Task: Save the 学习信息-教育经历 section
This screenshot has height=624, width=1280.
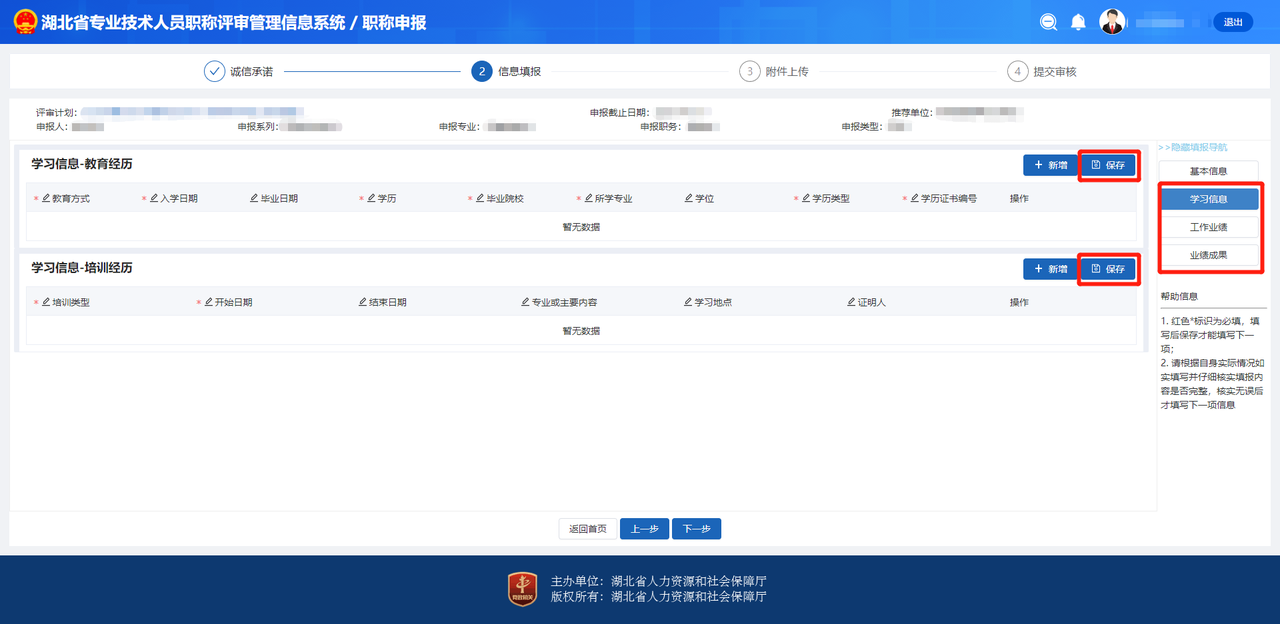Action: pos(1108,165)
